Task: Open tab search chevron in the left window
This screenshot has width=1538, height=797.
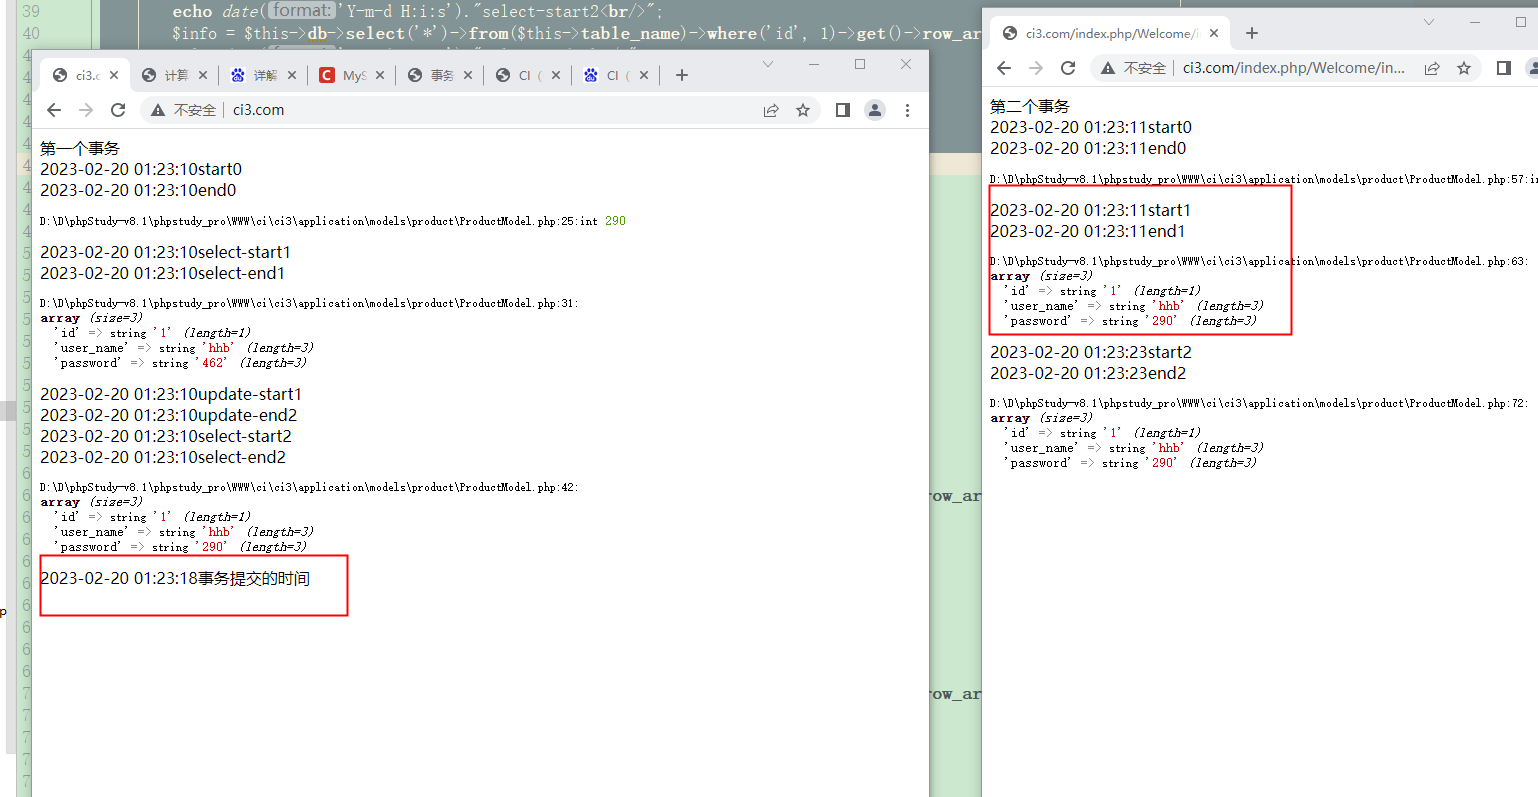Action: (x=768, y=64)
